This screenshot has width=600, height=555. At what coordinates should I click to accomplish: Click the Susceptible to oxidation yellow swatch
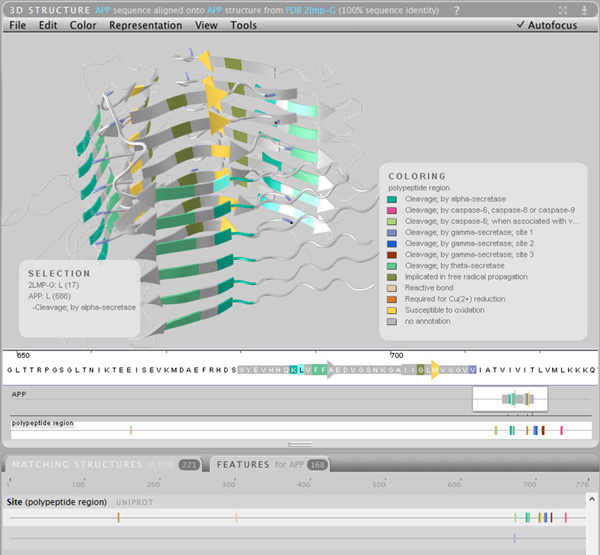[394, 309]
